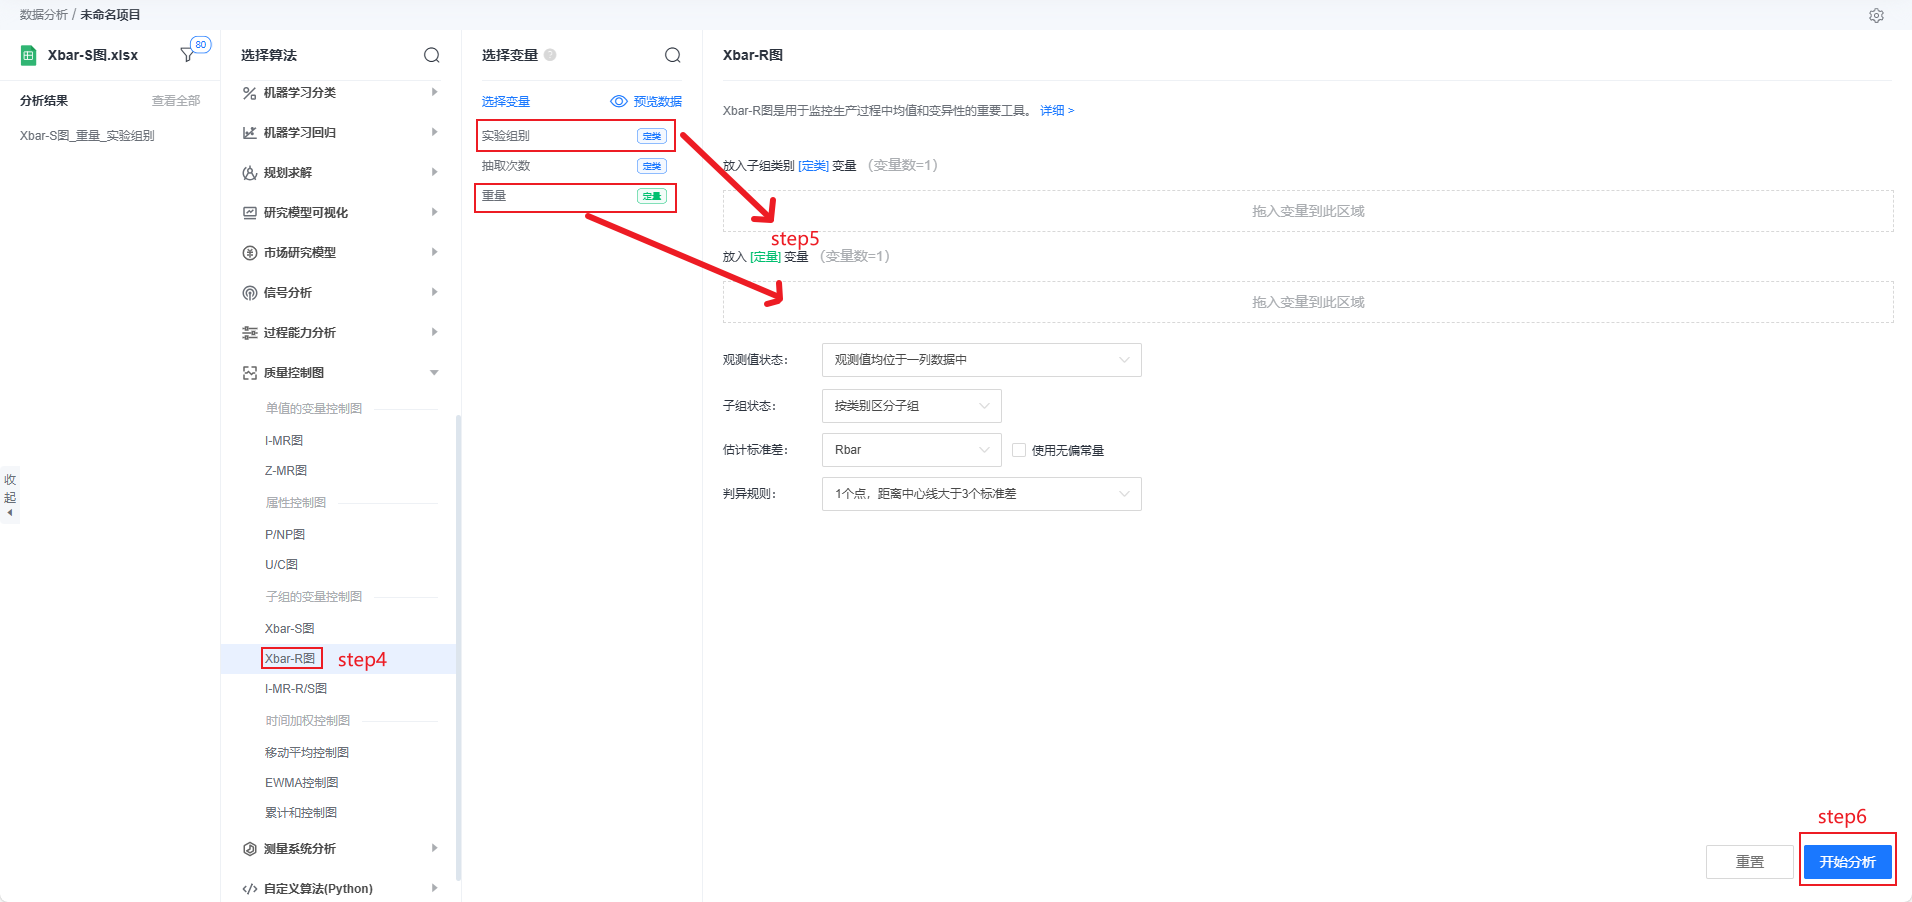Viewport: 1912px width, 902px height.
Task: Click the 定类 tag on 抽取次数
Action: point(652,166)
